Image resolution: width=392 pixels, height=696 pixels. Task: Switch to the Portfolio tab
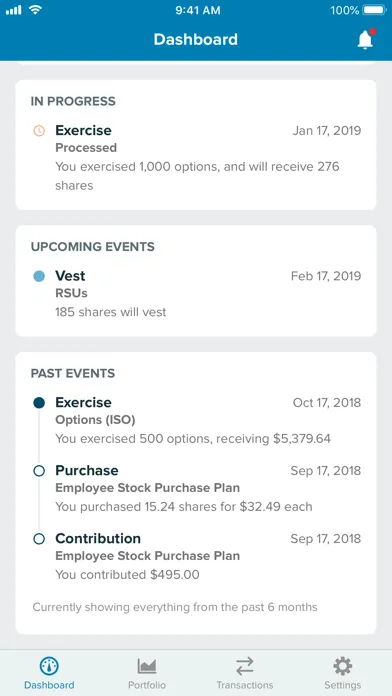tap(147, 673)
